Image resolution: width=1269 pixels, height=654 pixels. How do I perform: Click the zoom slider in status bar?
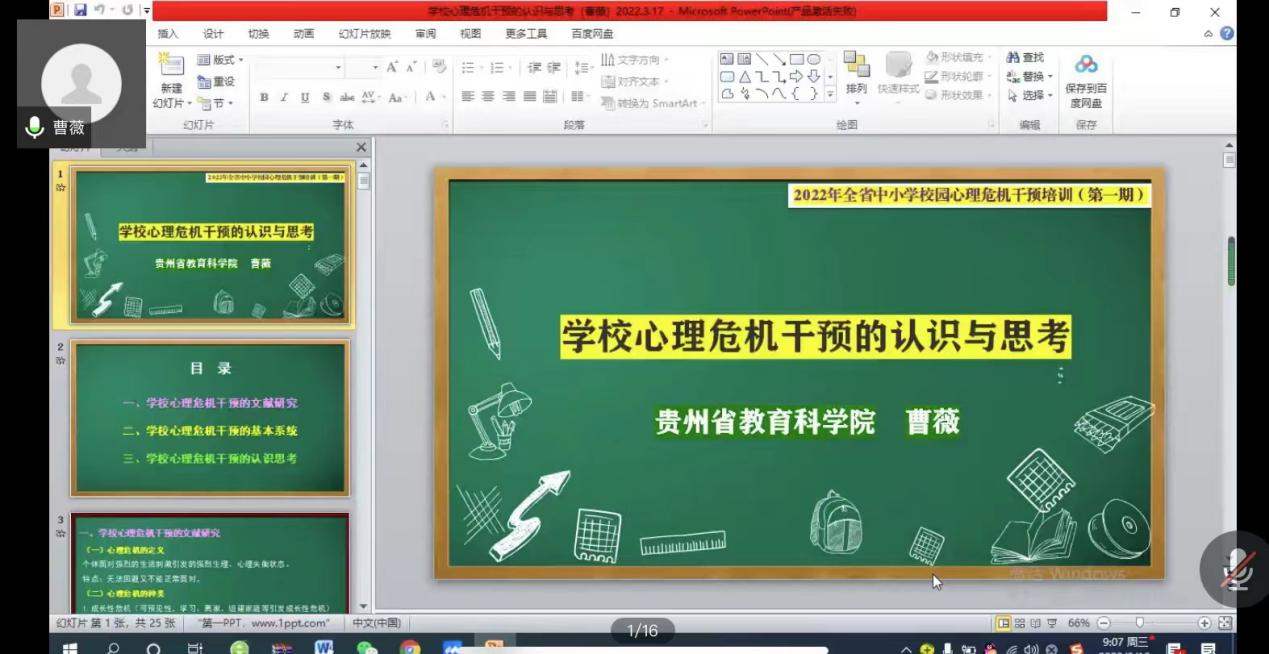(x=1139, y=623)
